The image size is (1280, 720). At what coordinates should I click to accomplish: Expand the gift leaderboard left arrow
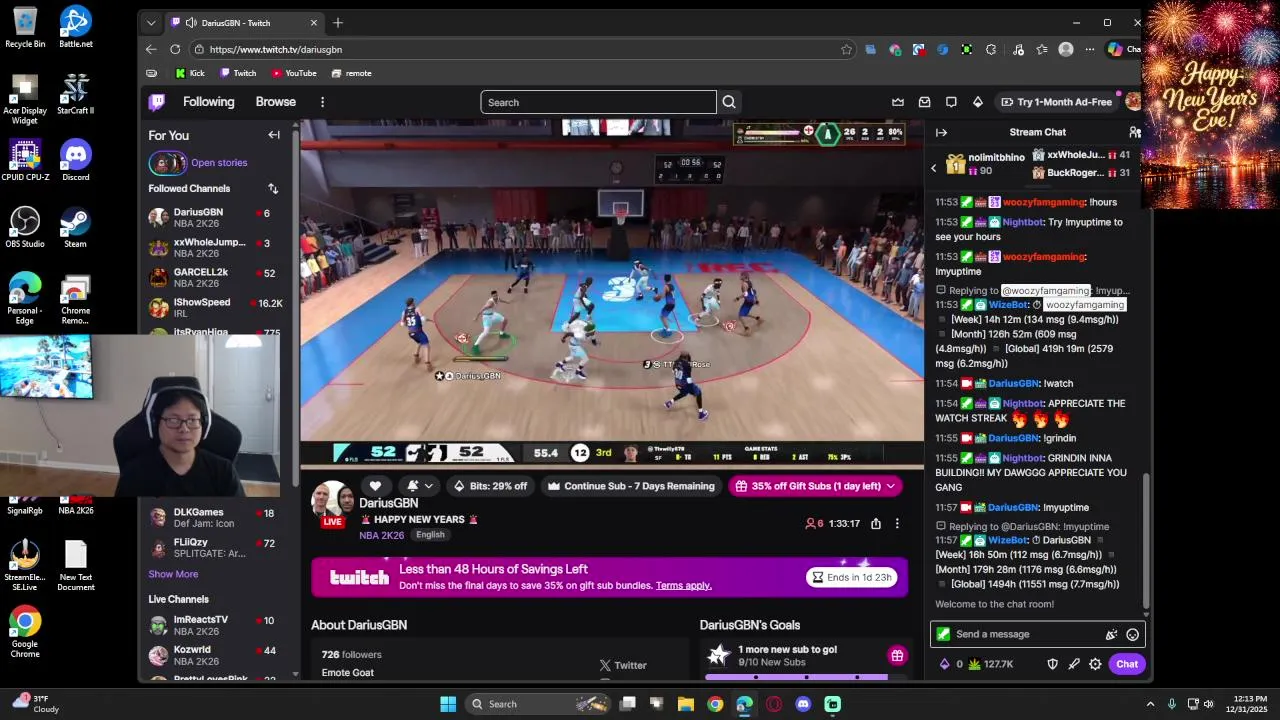(x=934, y=168)
